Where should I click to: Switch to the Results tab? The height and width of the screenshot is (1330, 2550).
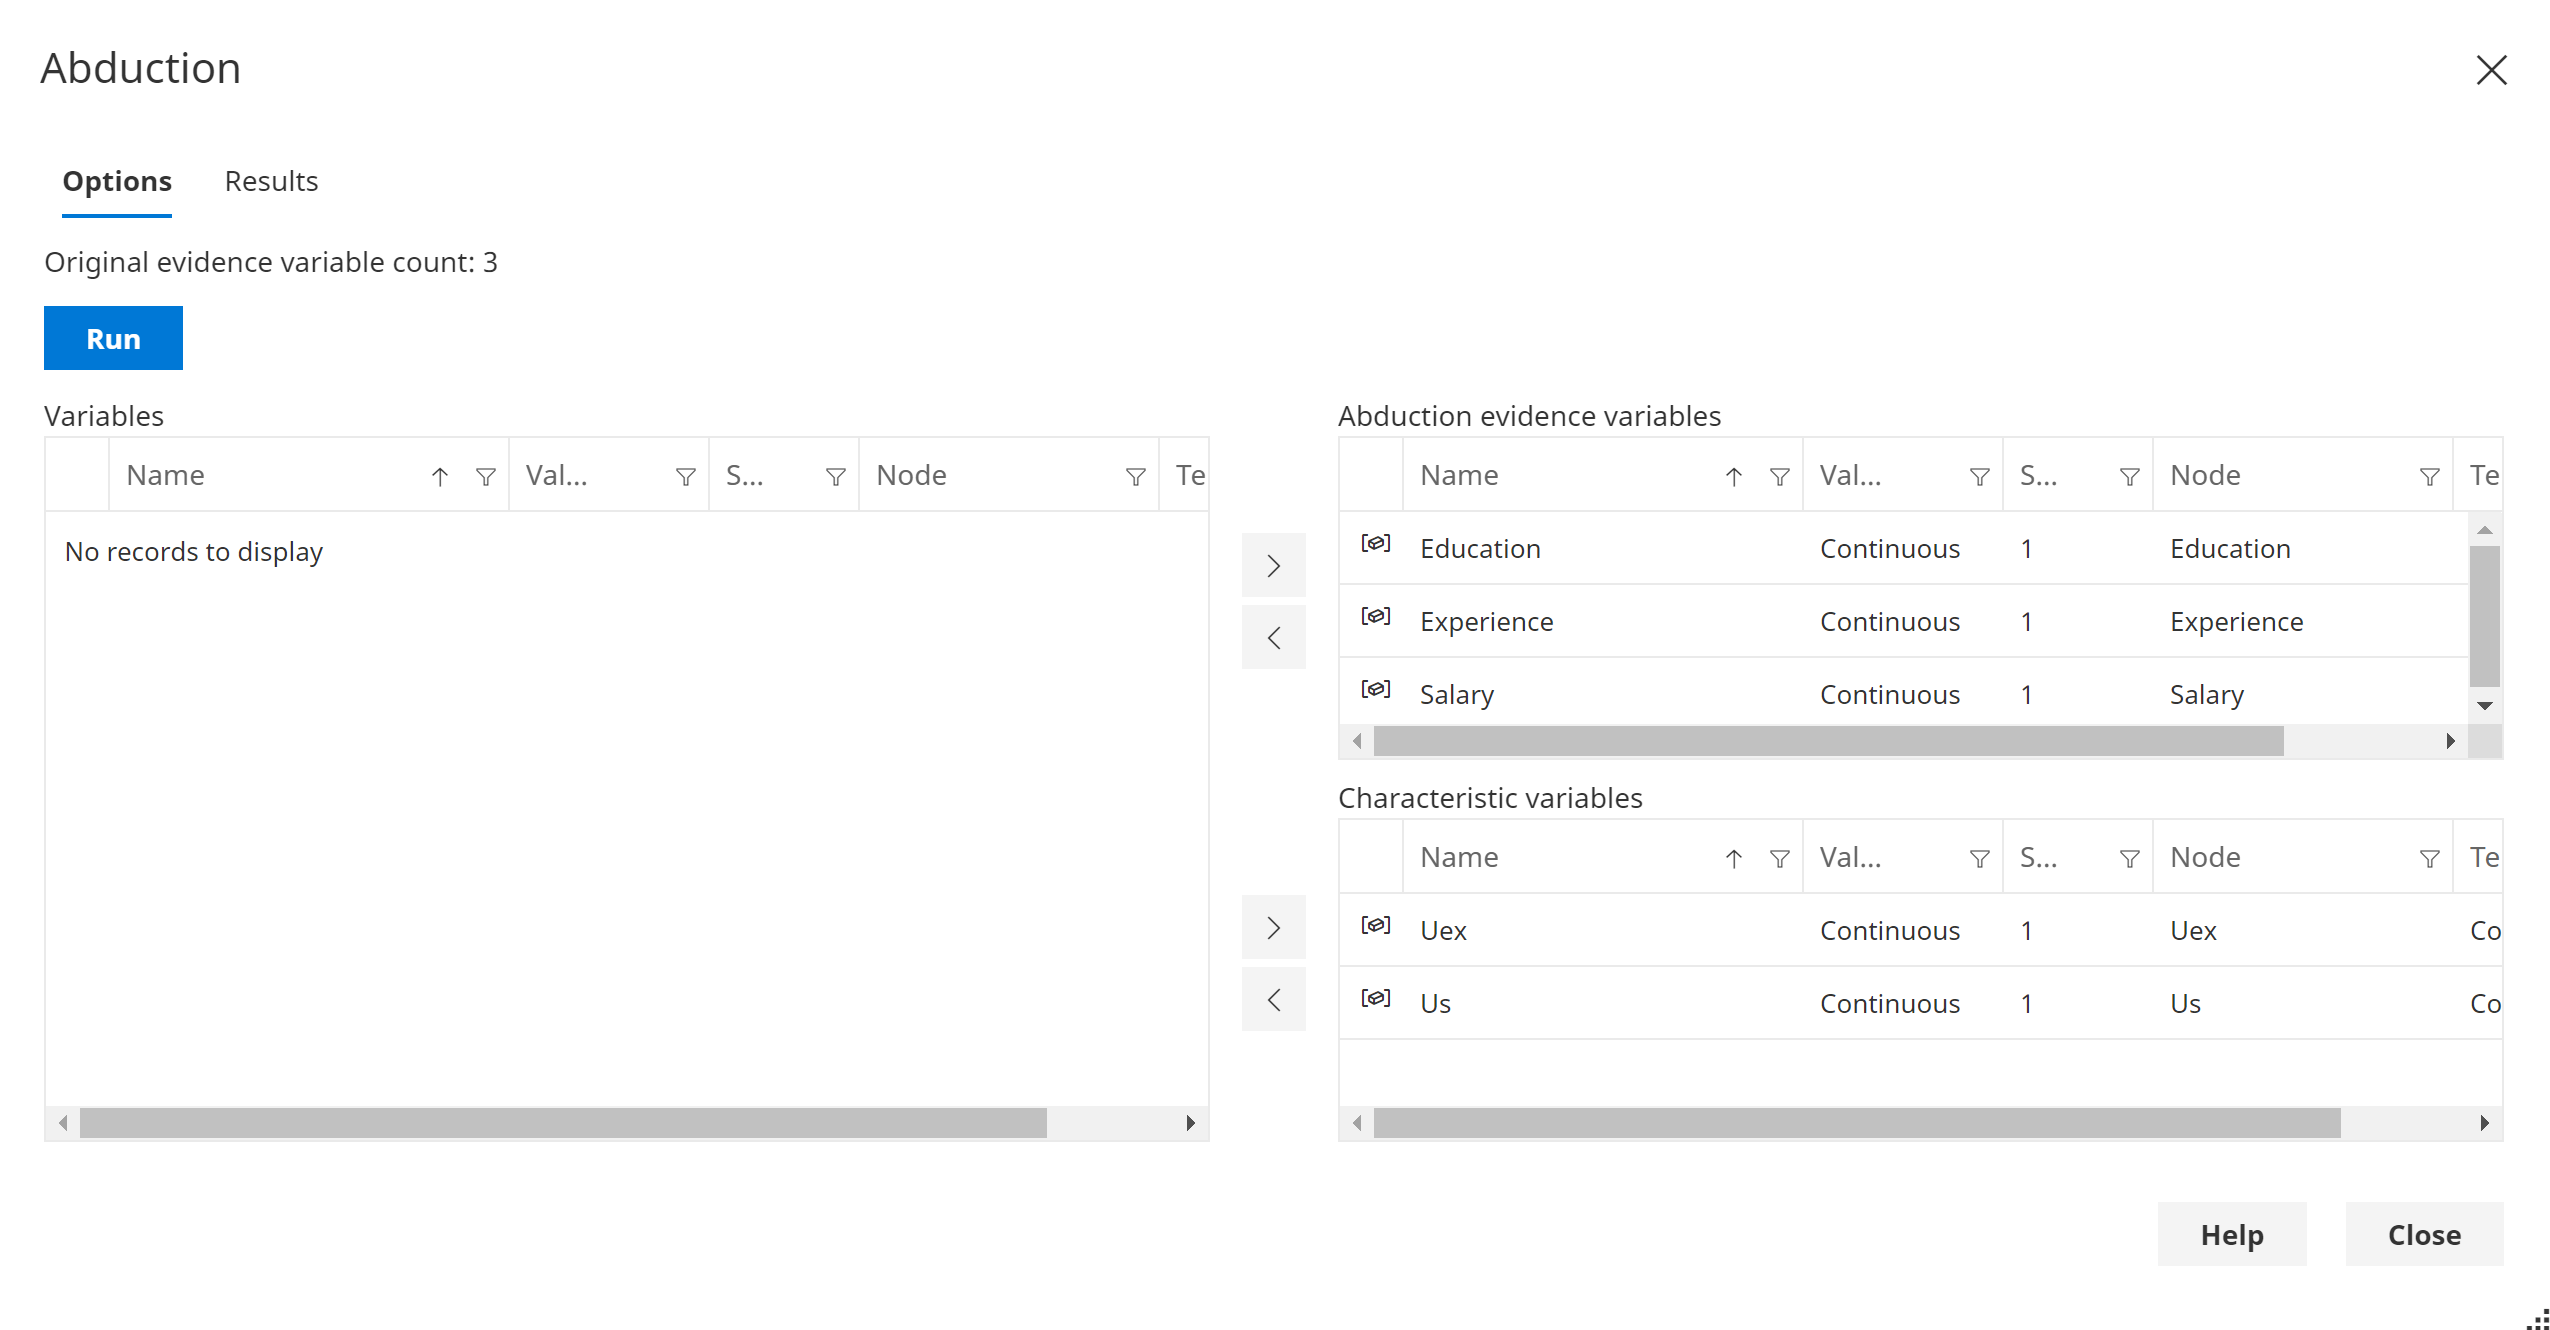coord(272,180)
